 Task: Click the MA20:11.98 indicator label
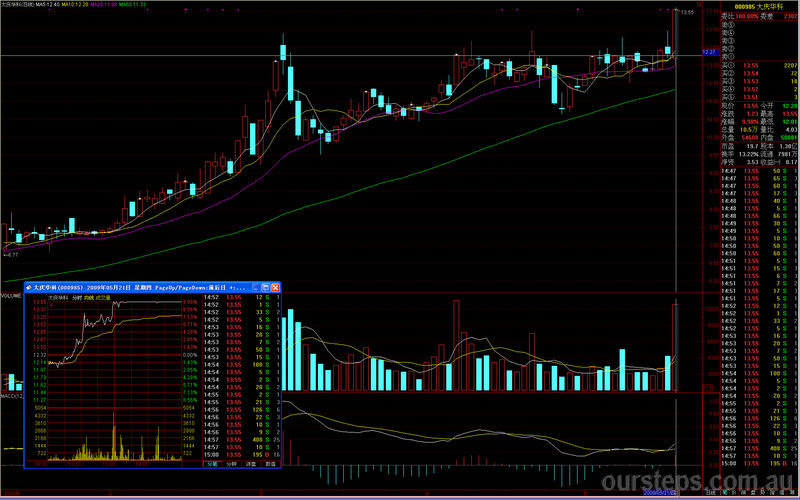pyautogui.click(x=104, y=4)
